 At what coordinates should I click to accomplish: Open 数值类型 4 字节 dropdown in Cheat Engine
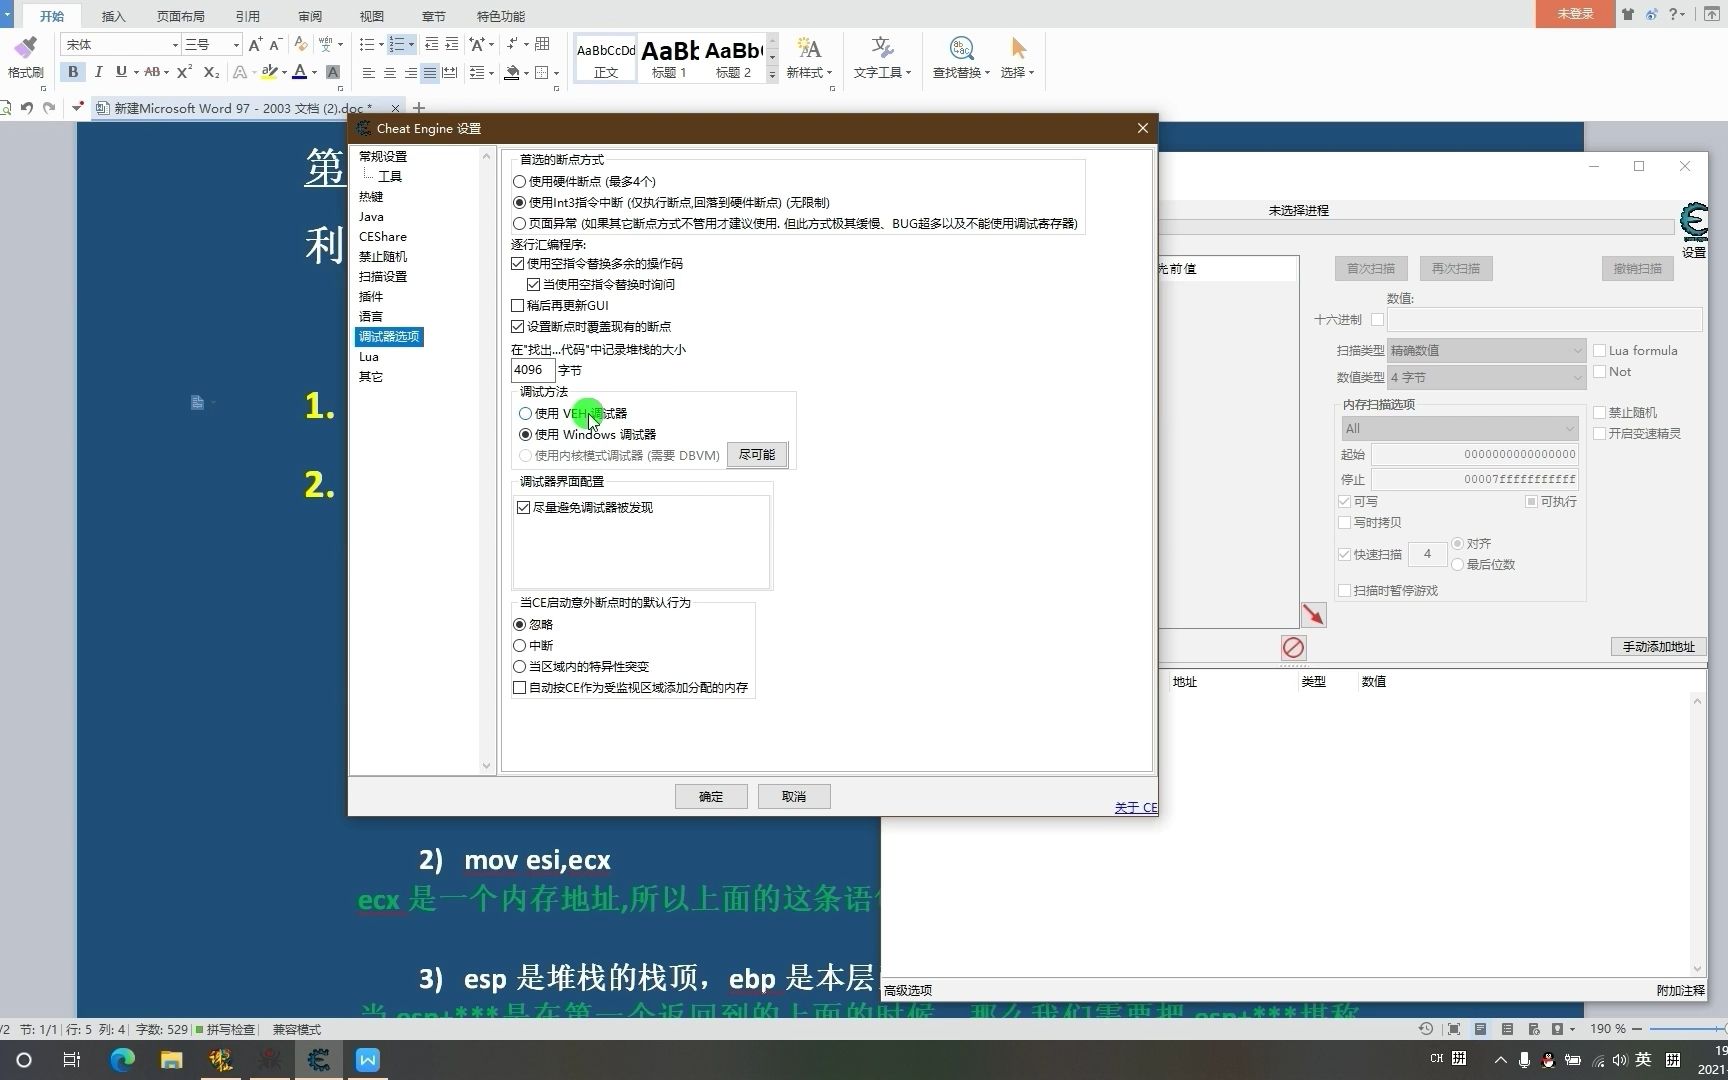[x=1486, y=378]
